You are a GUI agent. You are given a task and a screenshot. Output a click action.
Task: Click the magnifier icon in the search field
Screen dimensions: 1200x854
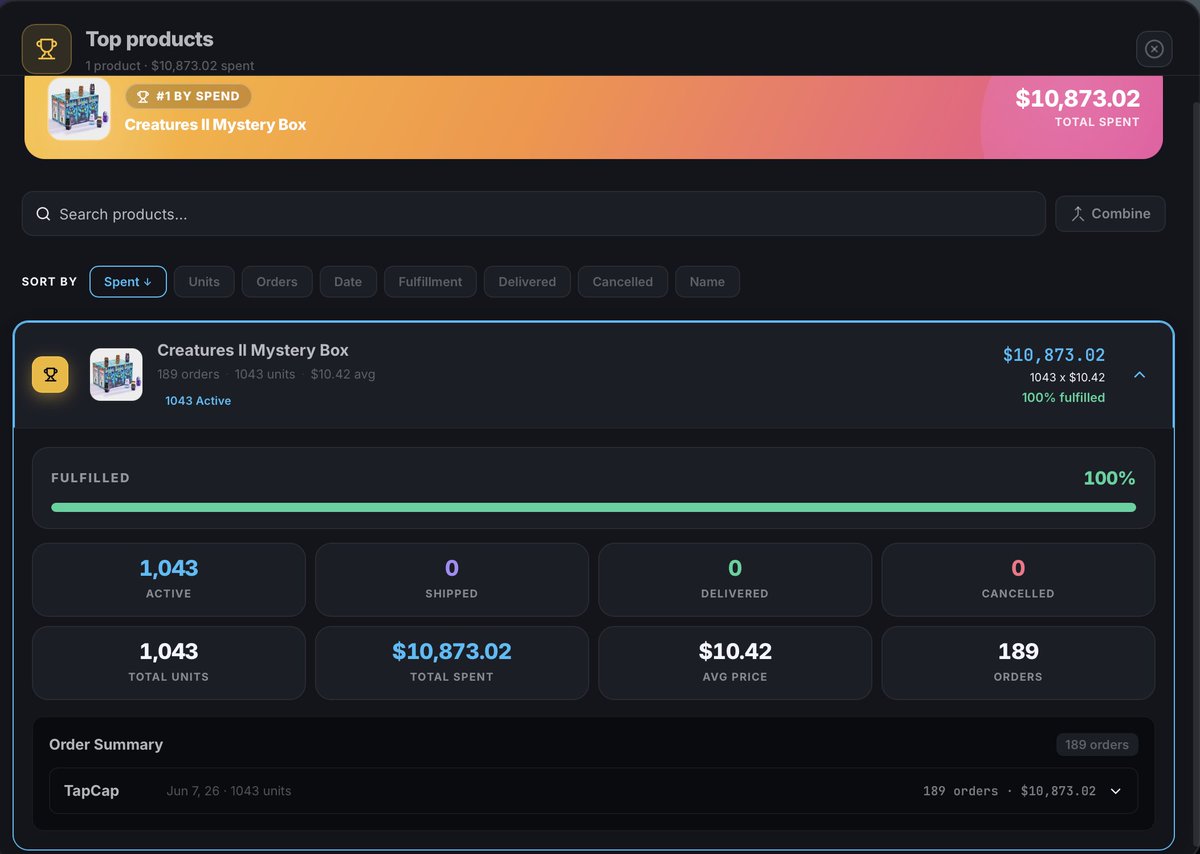43,214
